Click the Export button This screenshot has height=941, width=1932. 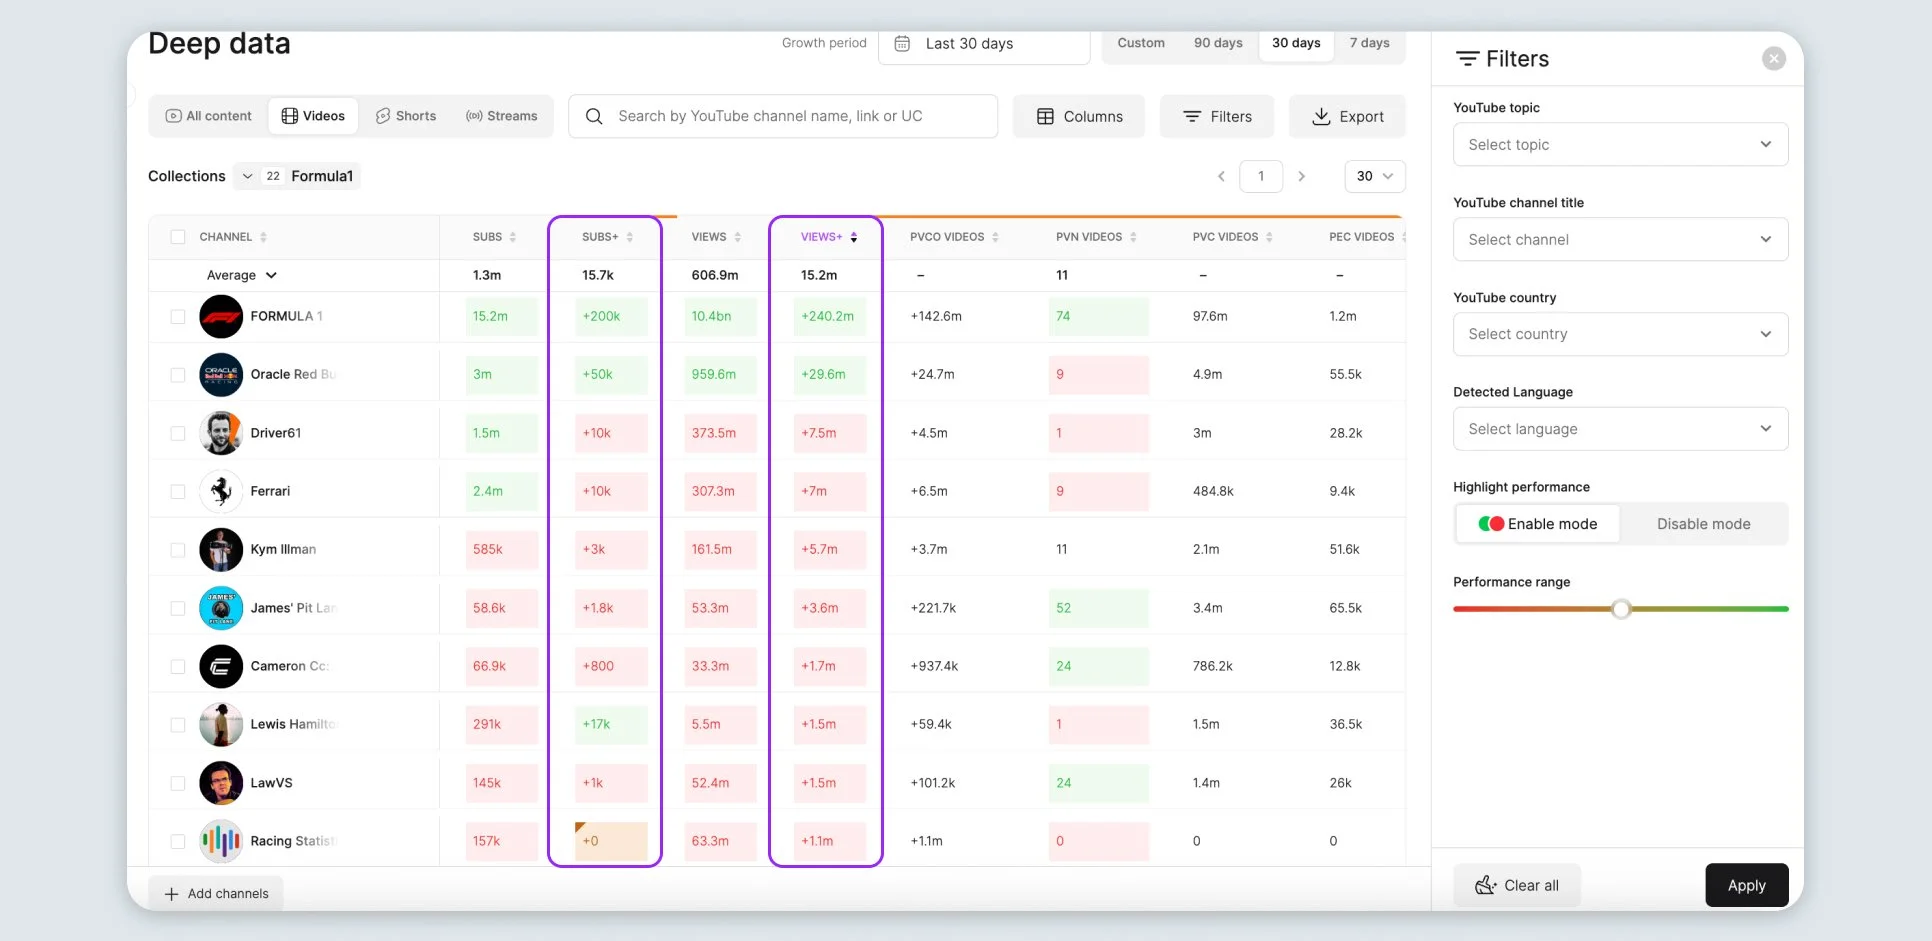point(1347,116)
